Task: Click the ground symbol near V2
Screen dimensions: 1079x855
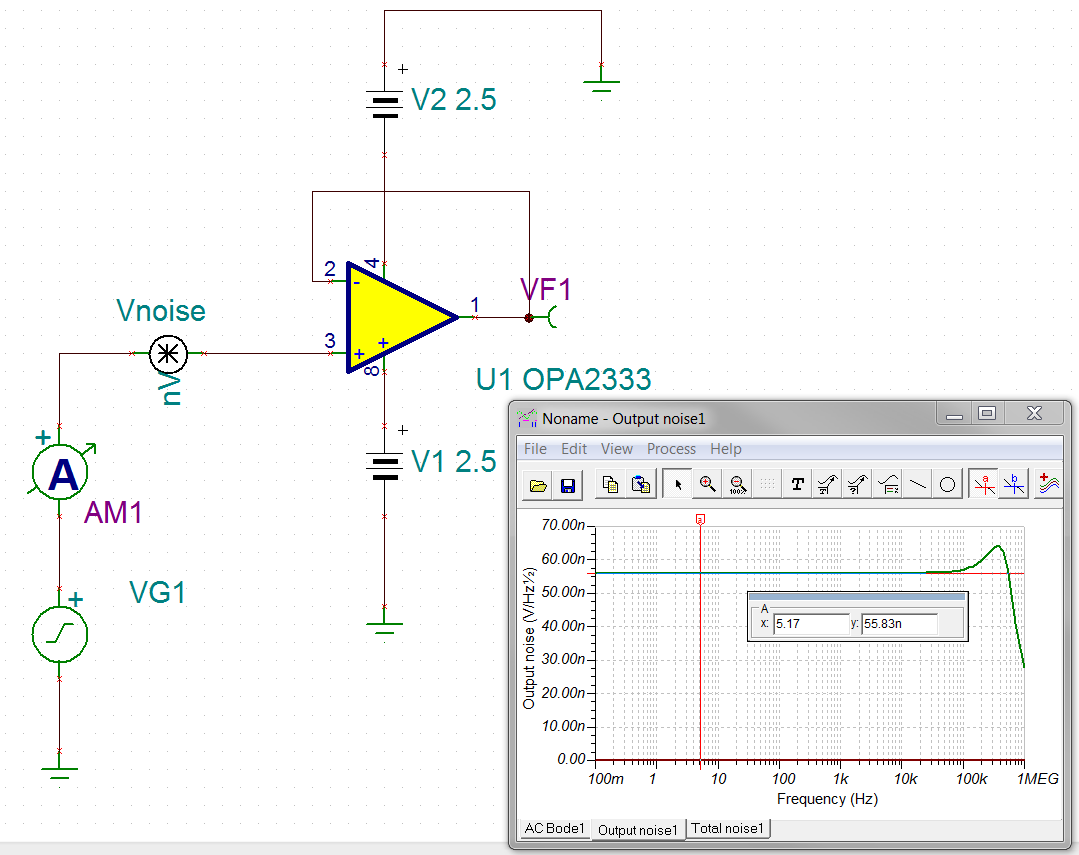Action: click(x=601, y=84)
